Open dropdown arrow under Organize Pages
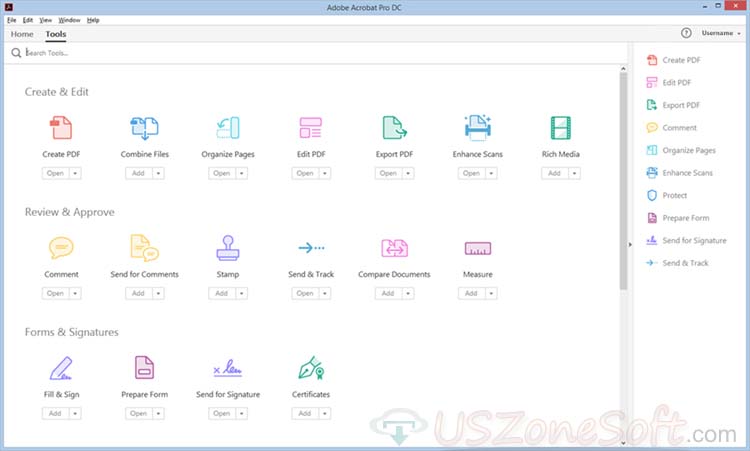Screen dimensions: 750x451 [x=242, y=173]
